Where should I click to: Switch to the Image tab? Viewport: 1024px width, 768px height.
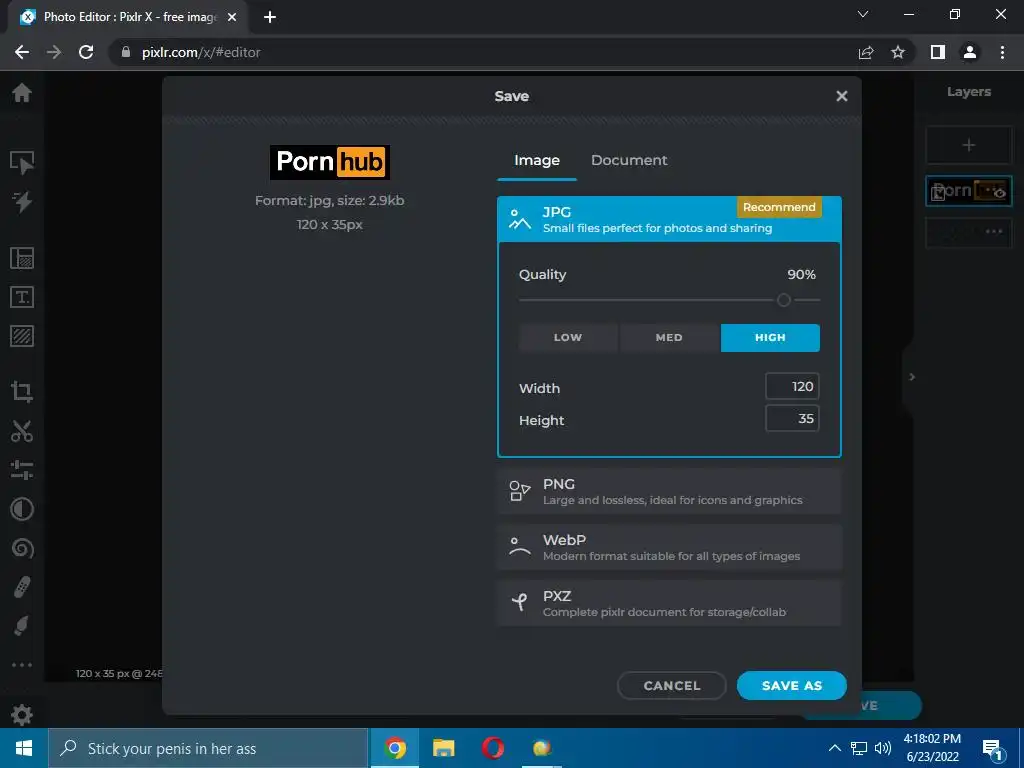[x=537, y=161]
